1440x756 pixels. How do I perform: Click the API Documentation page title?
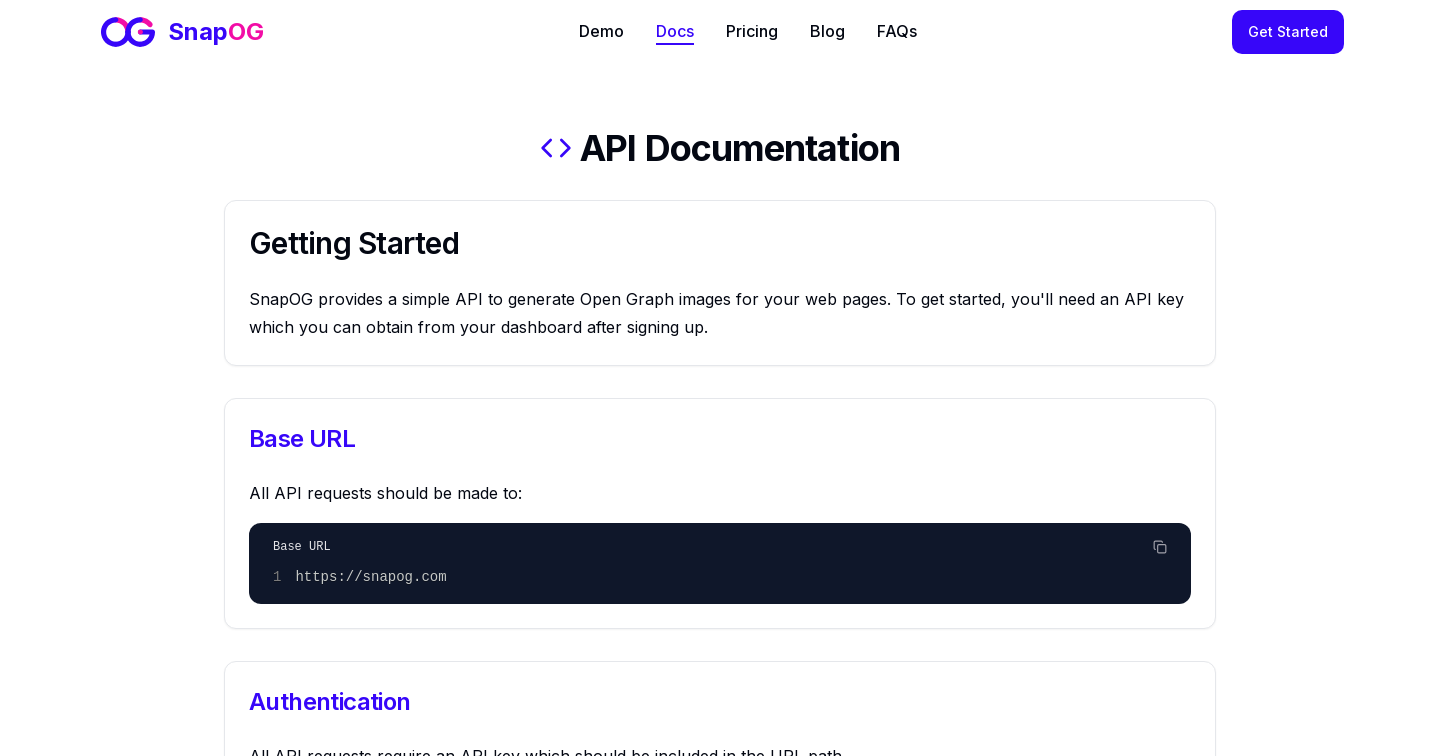(740, 148)
